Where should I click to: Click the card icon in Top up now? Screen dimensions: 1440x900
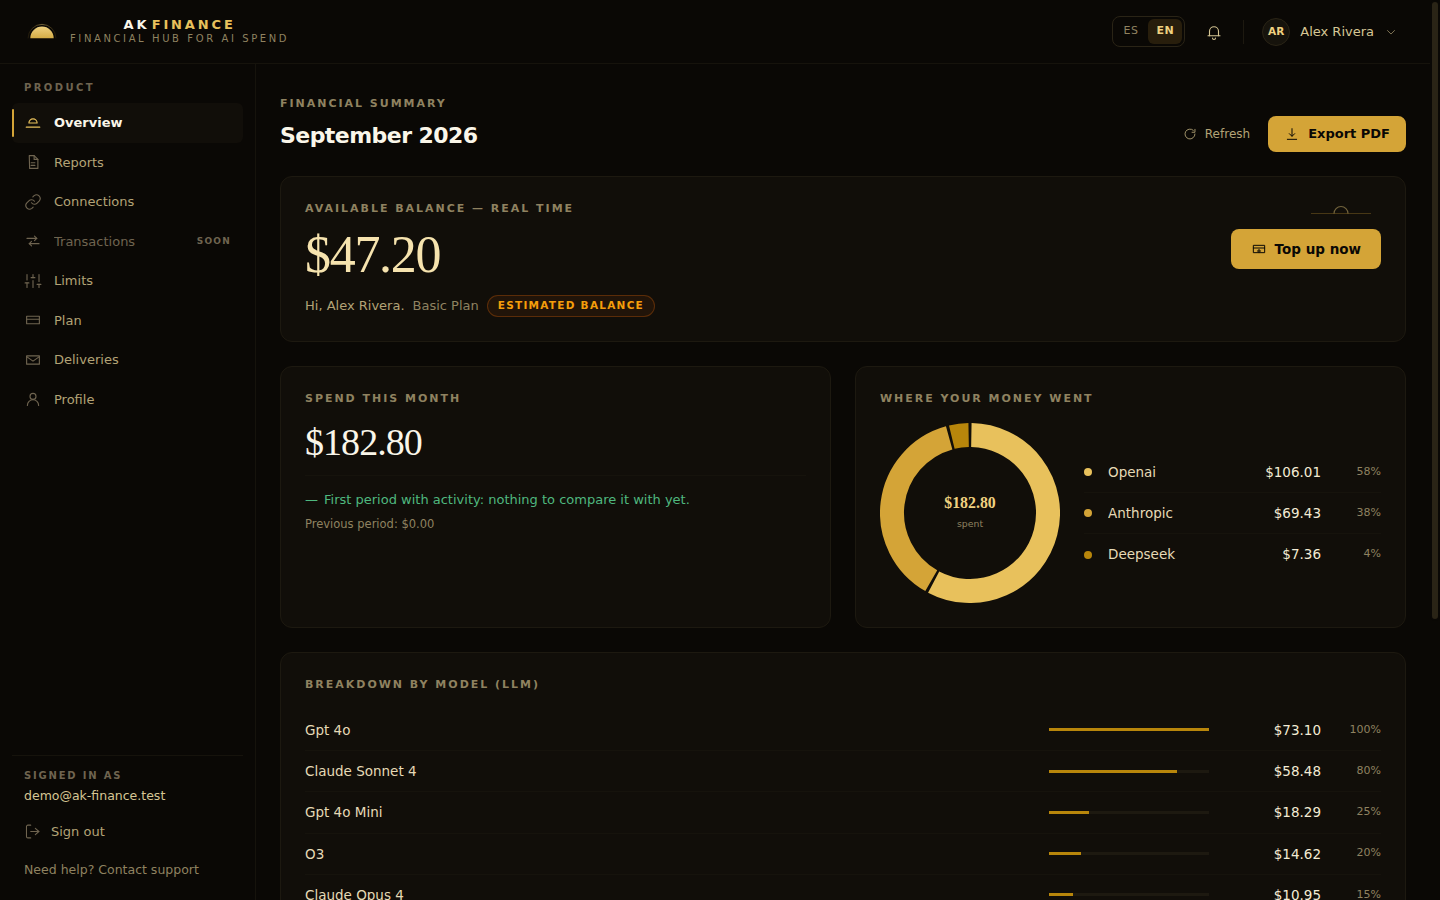click(x=1259, y=249)
